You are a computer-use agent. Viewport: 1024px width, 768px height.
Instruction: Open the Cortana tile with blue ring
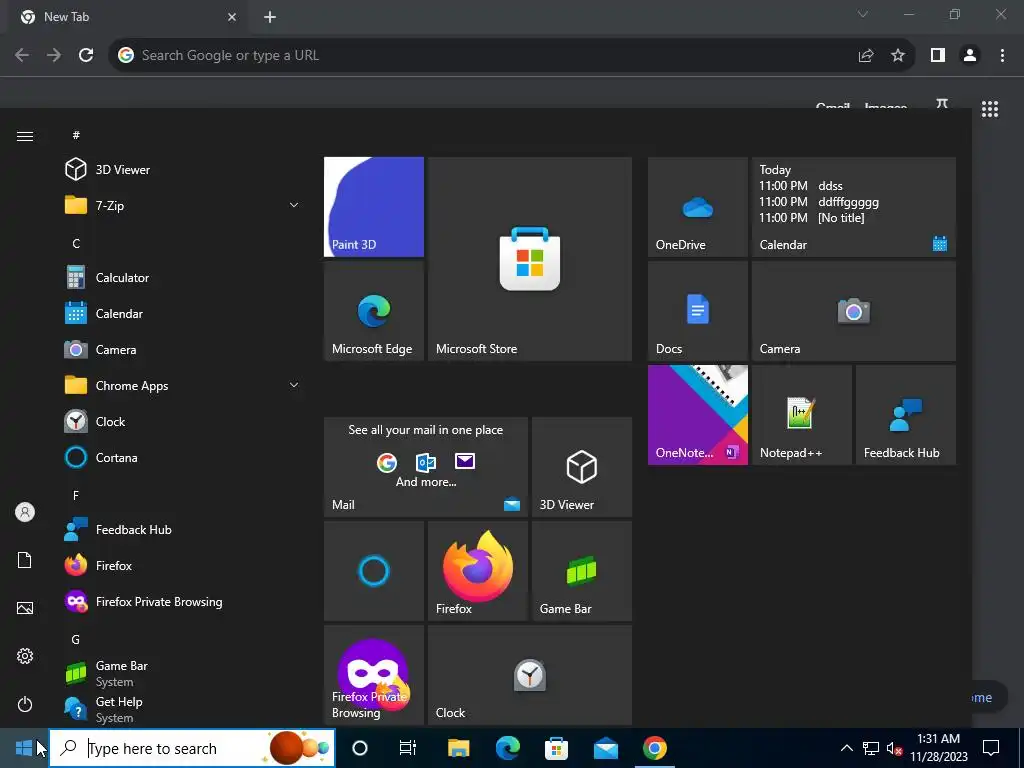(374, 571)
